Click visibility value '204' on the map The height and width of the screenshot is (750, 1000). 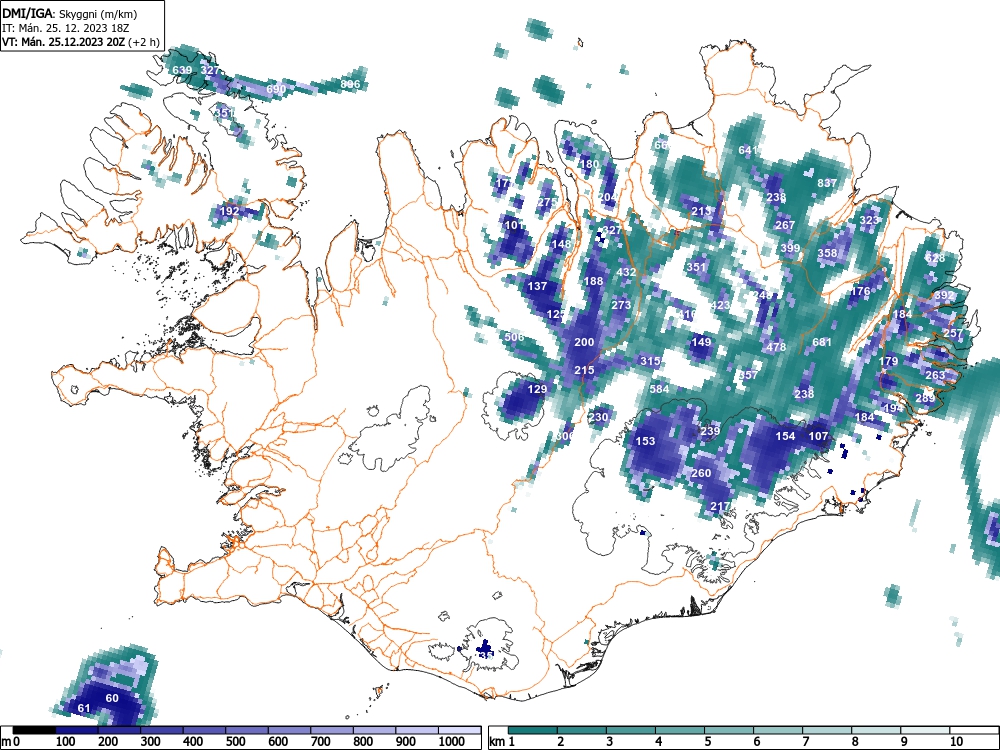click(608, 197)
